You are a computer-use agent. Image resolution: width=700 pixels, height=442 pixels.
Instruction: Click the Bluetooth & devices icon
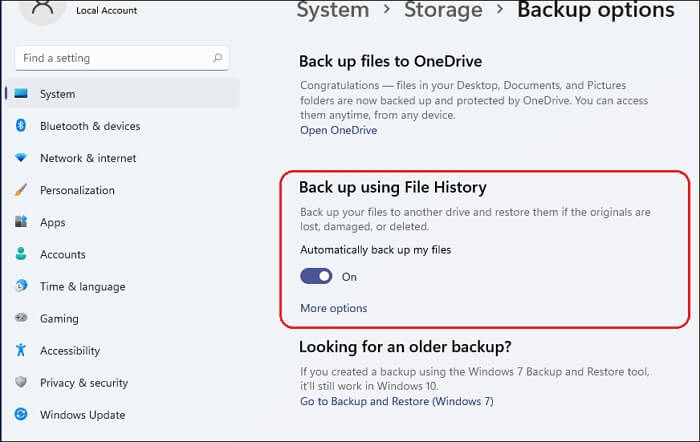[x=21, y=126]
